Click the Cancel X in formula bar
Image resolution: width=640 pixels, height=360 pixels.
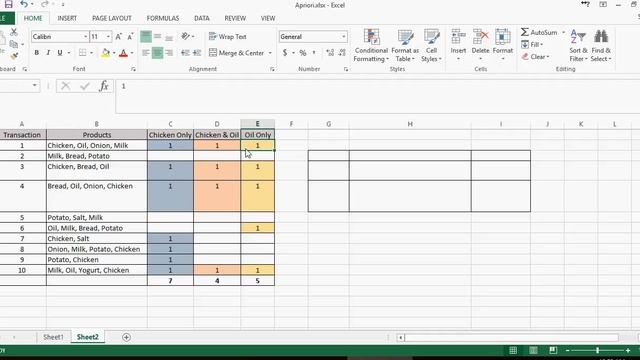66,86
